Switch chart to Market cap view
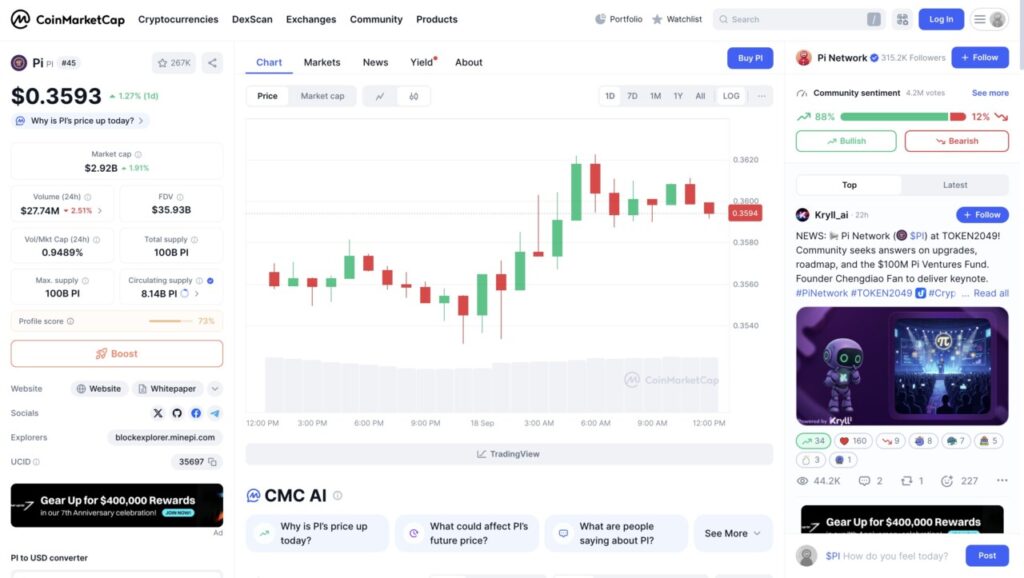This screenshot has width=1024, height=578. click(x=322, y=96)
